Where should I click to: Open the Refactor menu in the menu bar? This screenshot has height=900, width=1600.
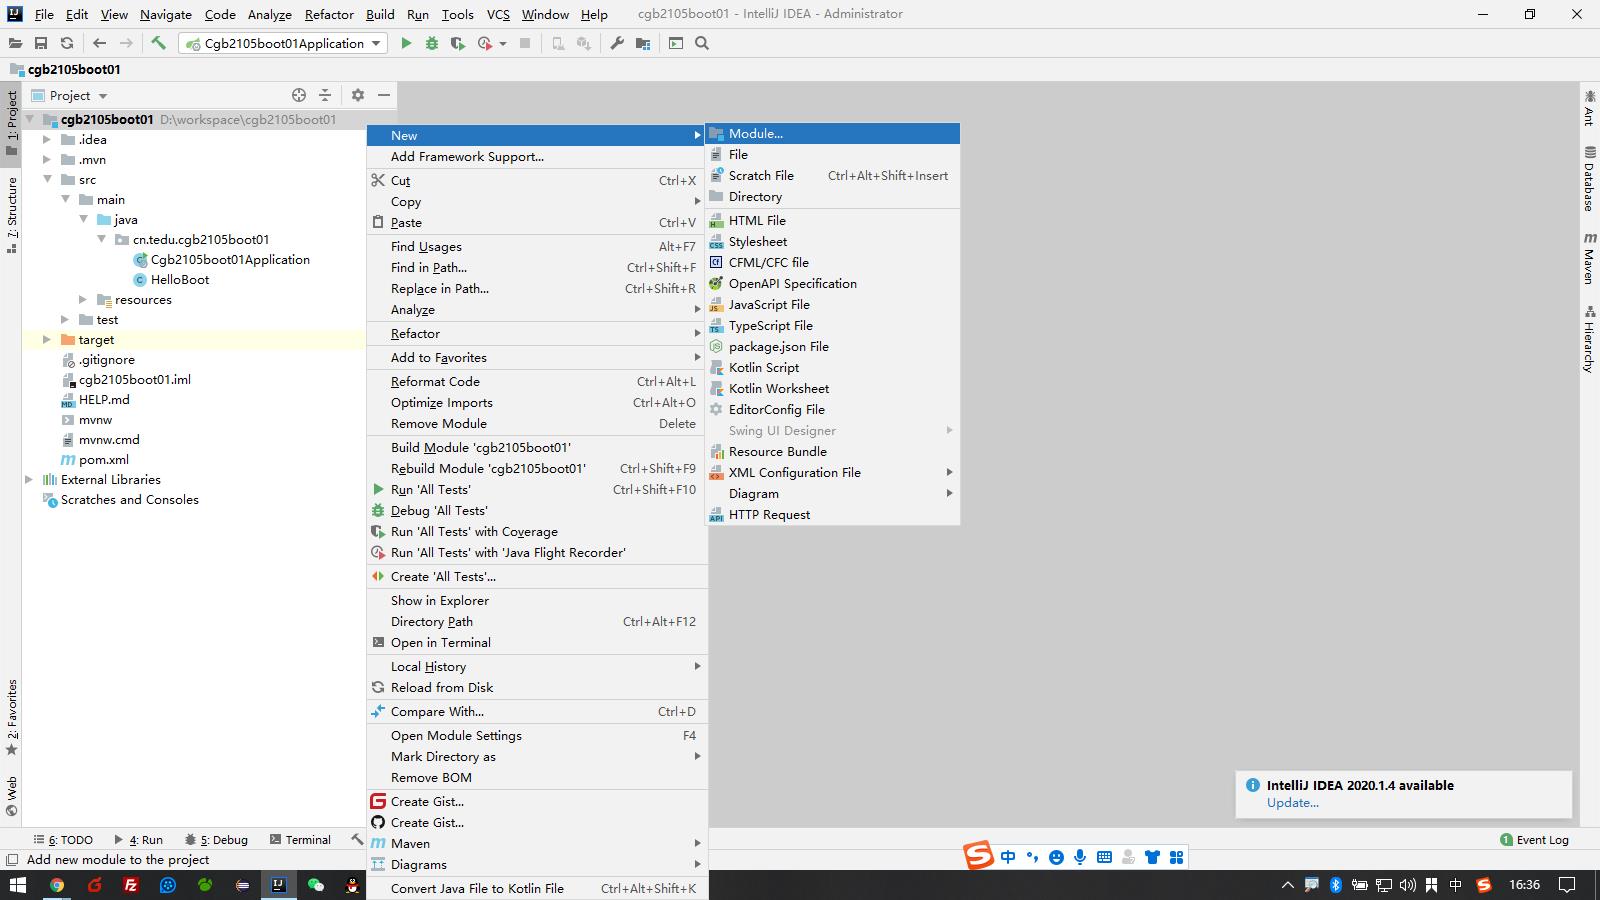[329, 14]
